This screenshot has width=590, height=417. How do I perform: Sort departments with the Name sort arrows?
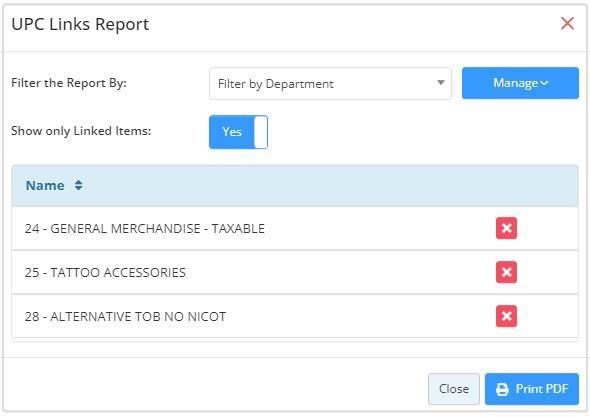[78, 185]
